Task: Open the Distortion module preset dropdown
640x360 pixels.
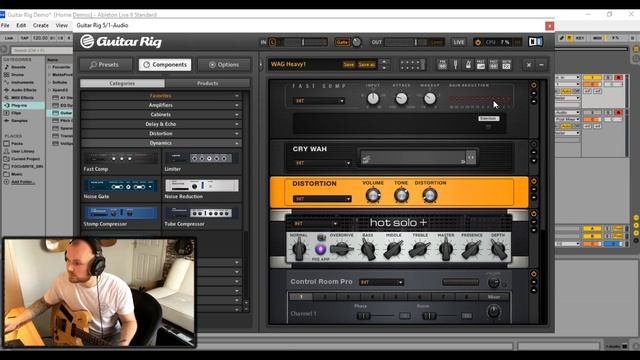Action: 322,199
